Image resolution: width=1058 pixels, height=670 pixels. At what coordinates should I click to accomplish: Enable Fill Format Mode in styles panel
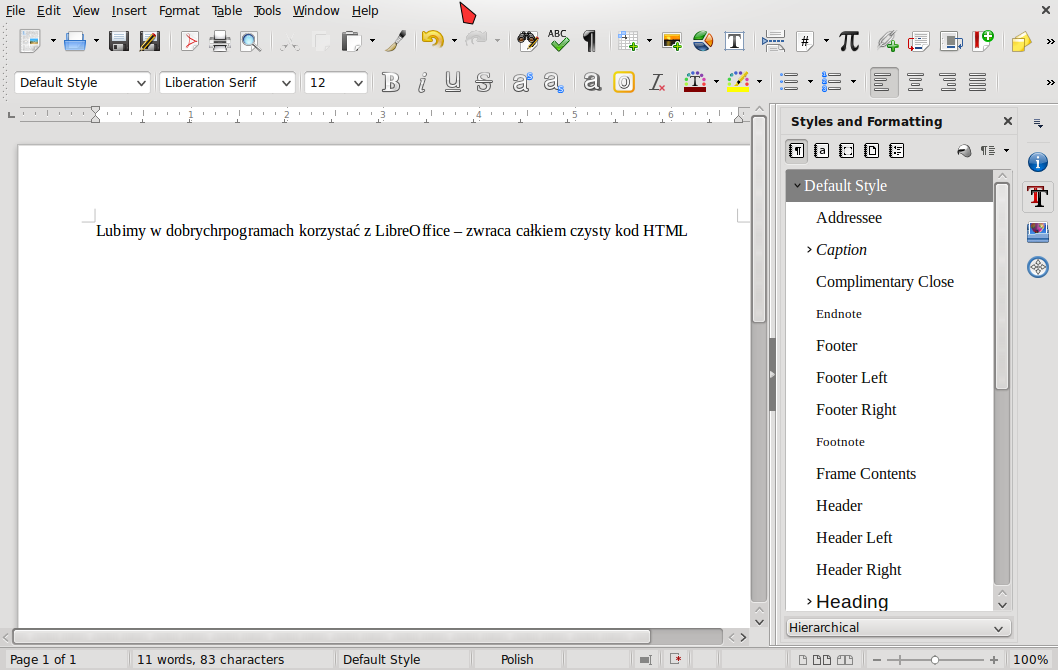(x=964, y=150)
